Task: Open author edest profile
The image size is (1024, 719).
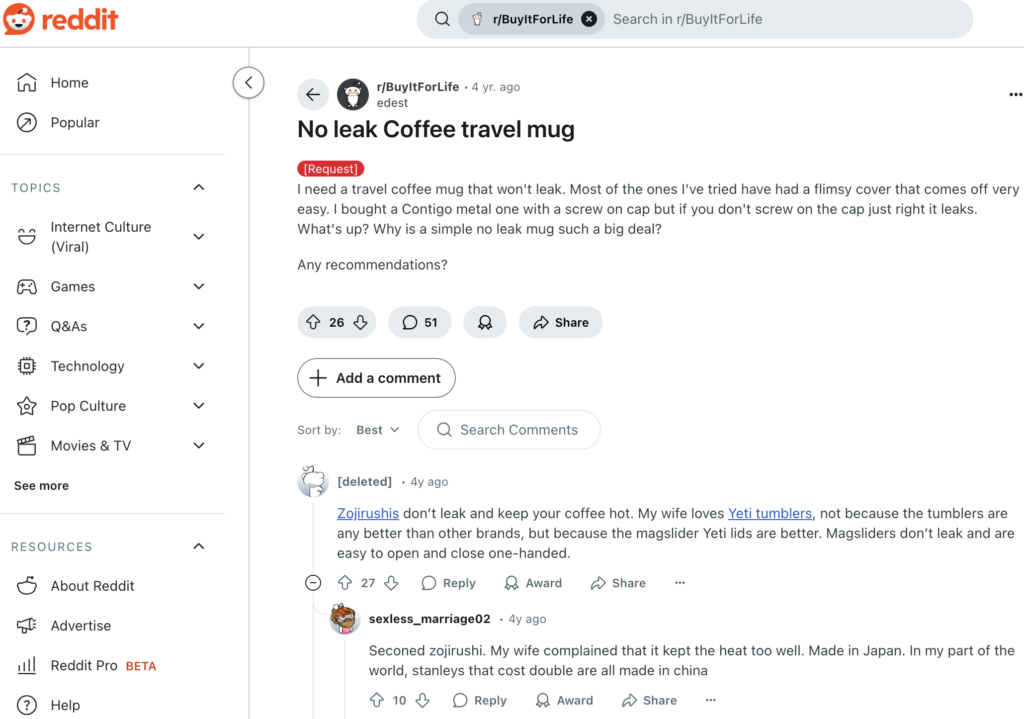Action: point(392,103)
